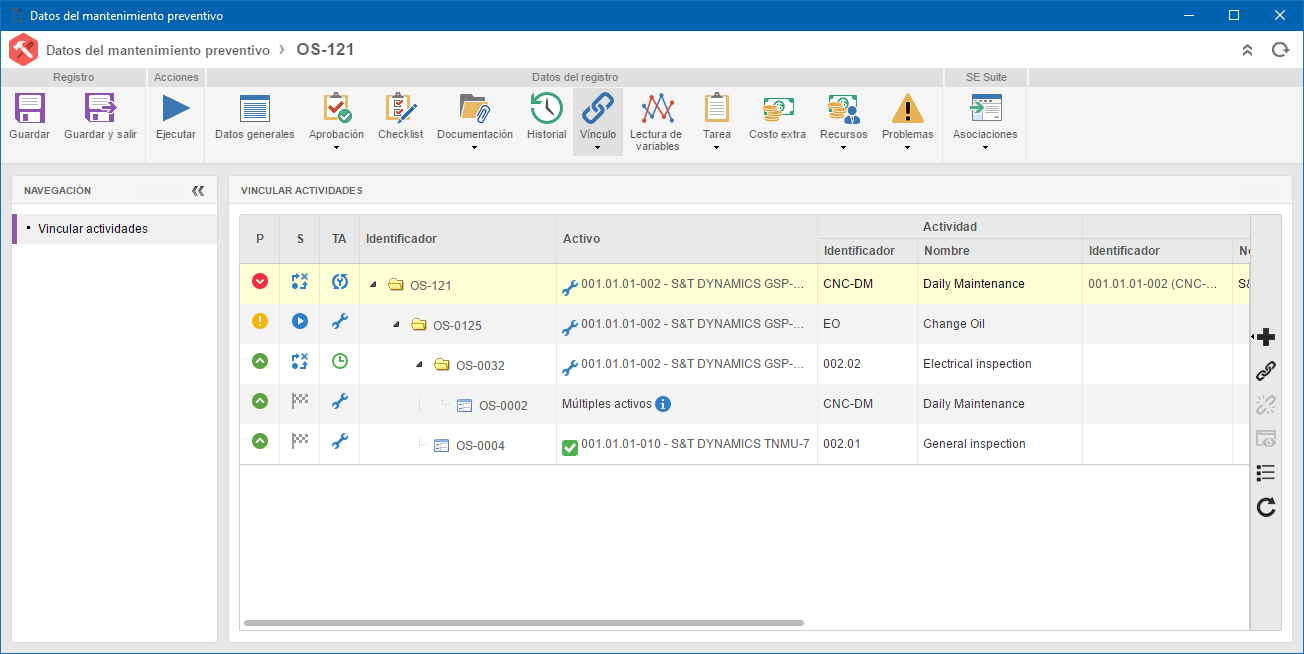Open the Tarea clipboard icon
Screen dimensions: 1304x654
pos(716,108)
